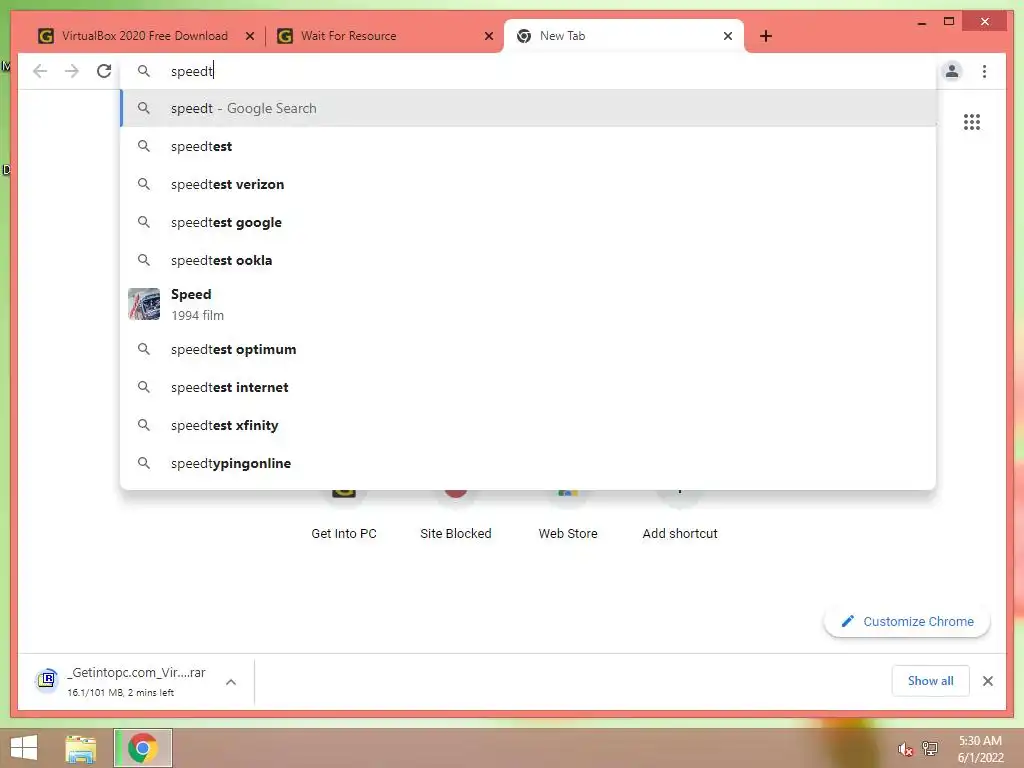The image size is (1024, 768).
Task: Select the New Tab tab
Action: coord(624,36)
